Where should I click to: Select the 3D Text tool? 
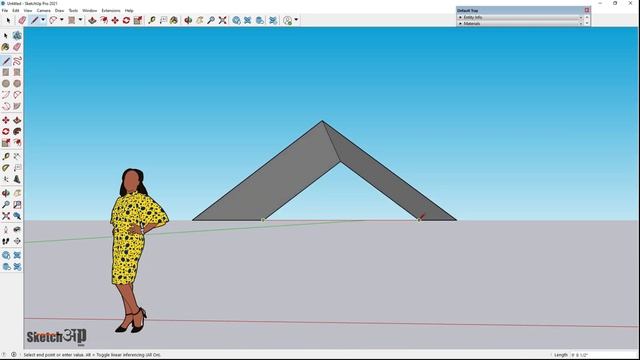click(17, 179)
